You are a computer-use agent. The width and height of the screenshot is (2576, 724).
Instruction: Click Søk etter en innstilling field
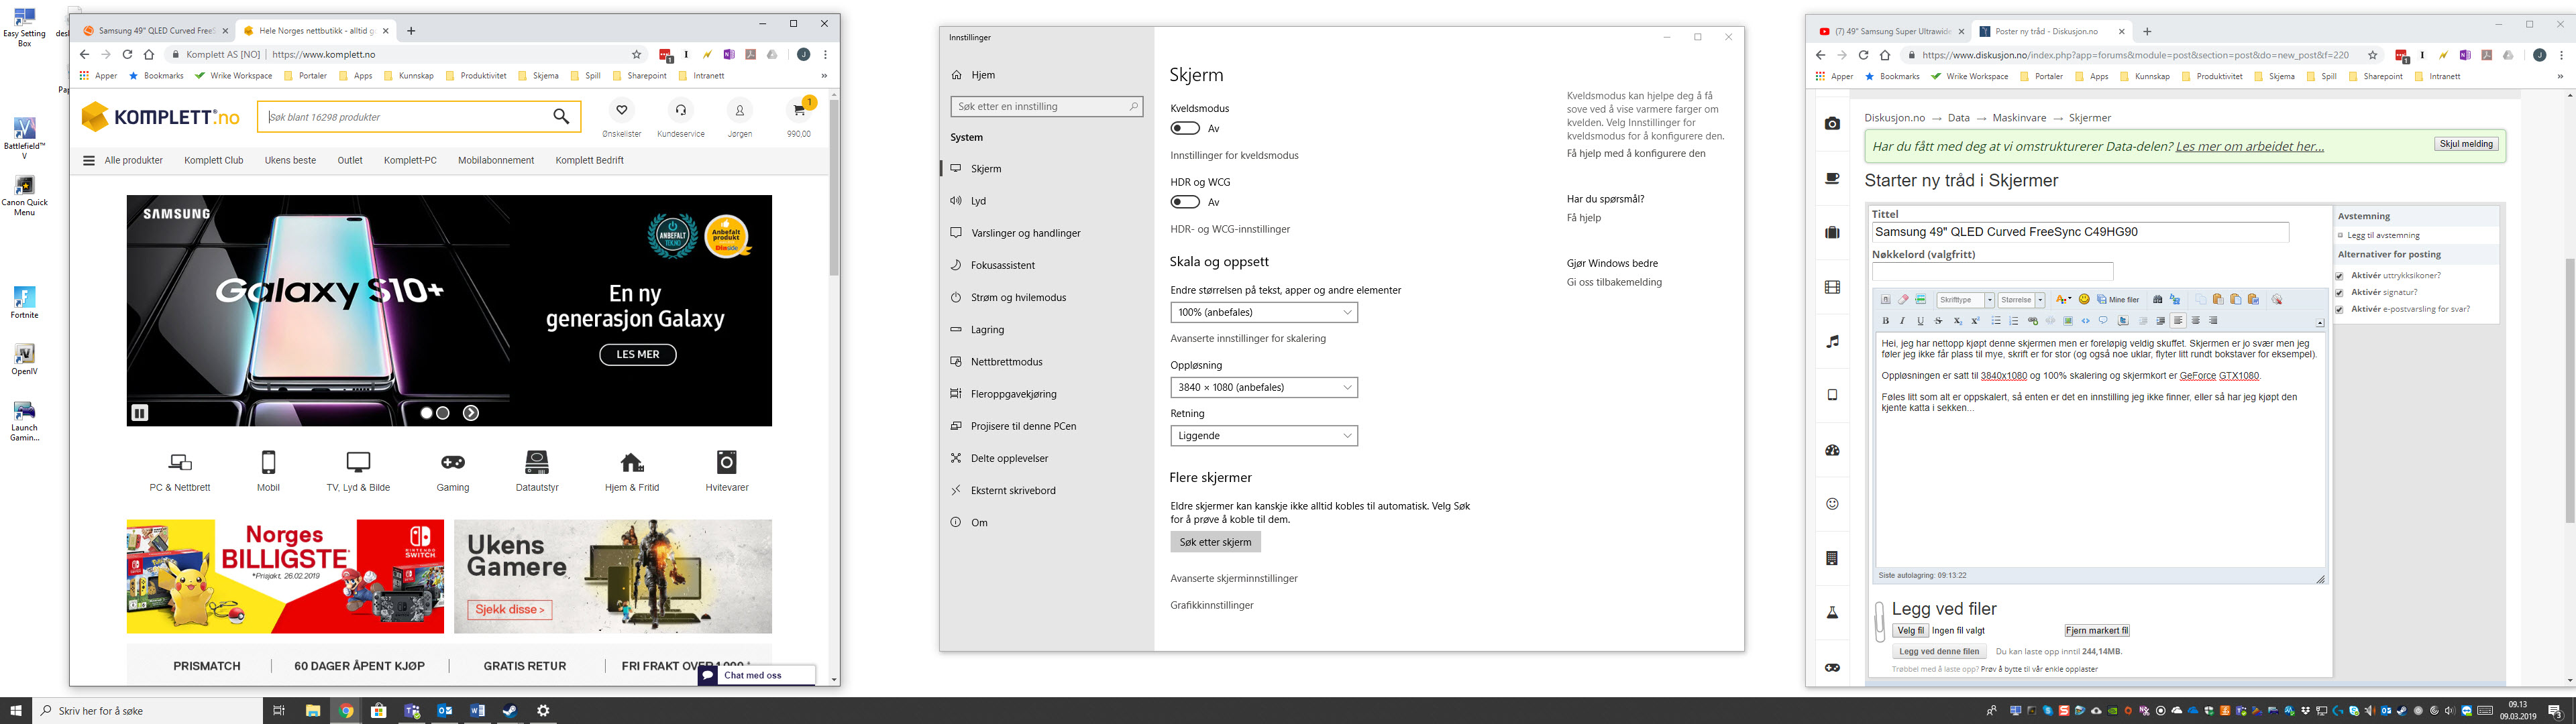[x=1046, y=106]
